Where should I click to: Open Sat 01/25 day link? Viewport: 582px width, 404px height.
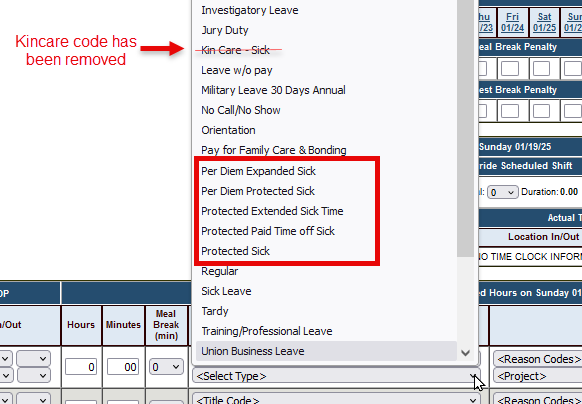(x=544, y=22)
